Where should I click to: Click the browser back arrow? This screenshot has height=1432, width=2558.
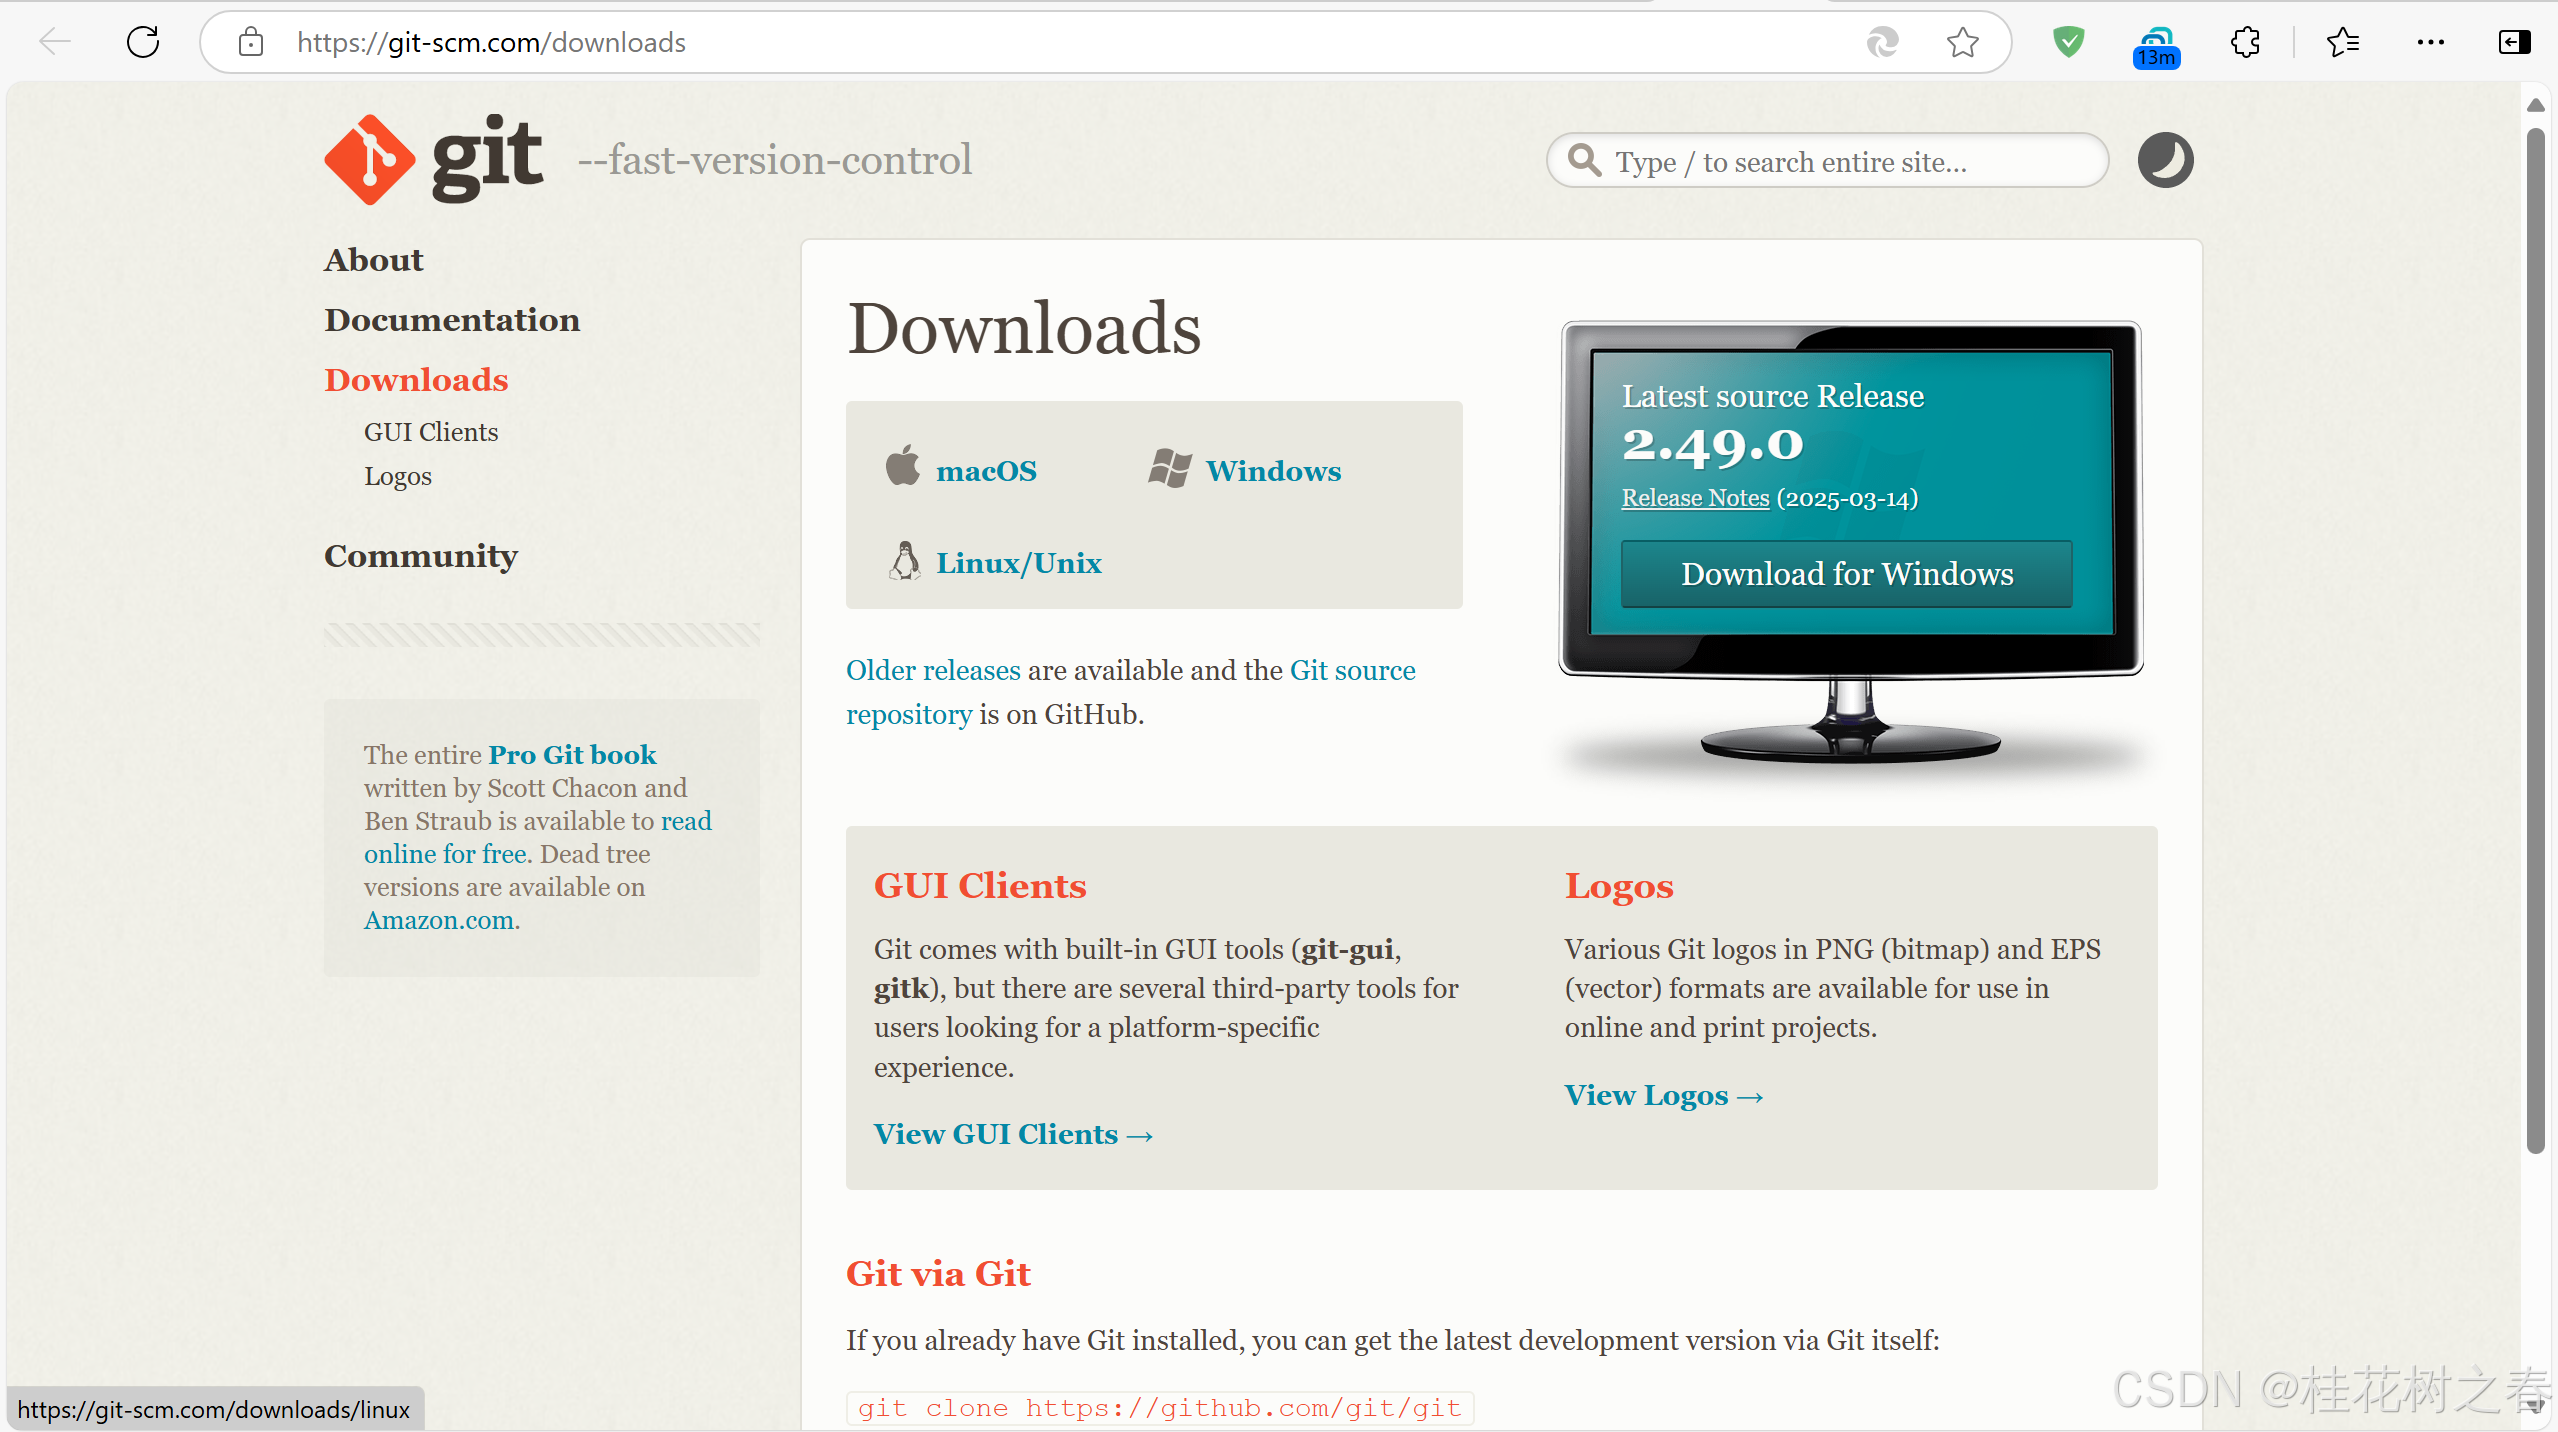pyautogui.click(x=55, y=42)
